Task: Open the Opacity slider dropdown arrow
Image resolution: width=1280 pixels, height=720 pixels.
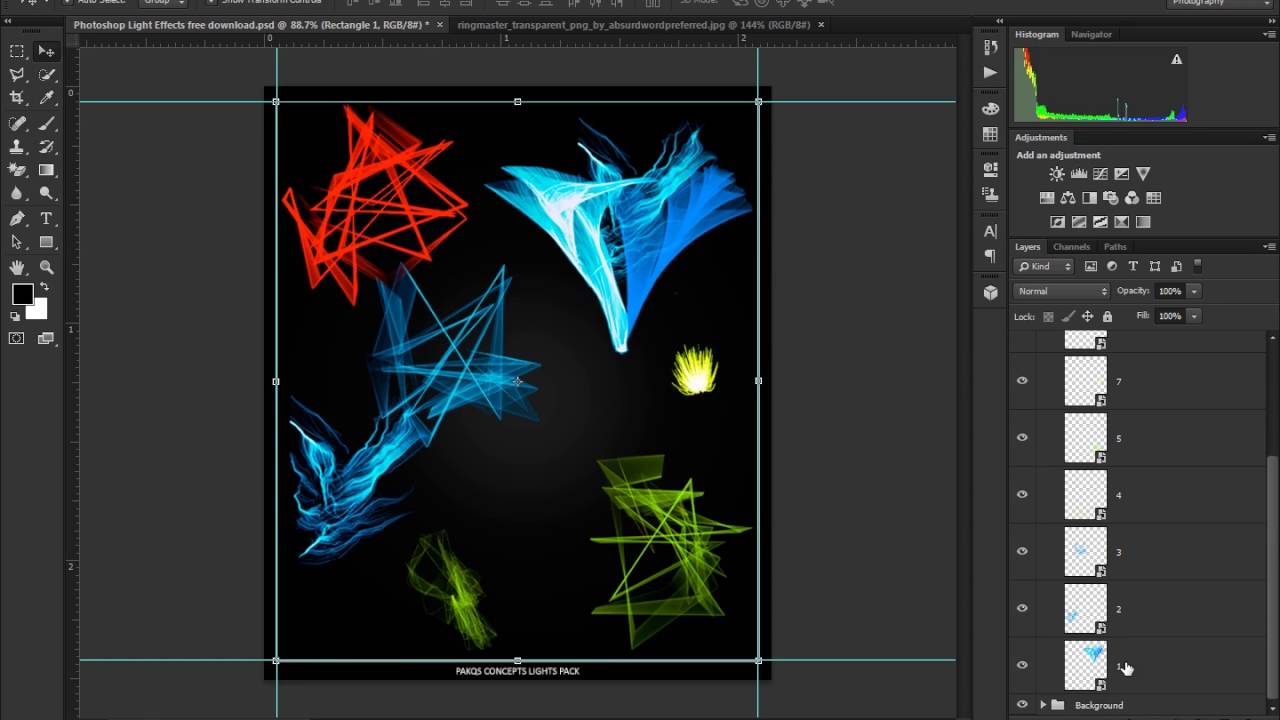Action: tap(1194, 291)
